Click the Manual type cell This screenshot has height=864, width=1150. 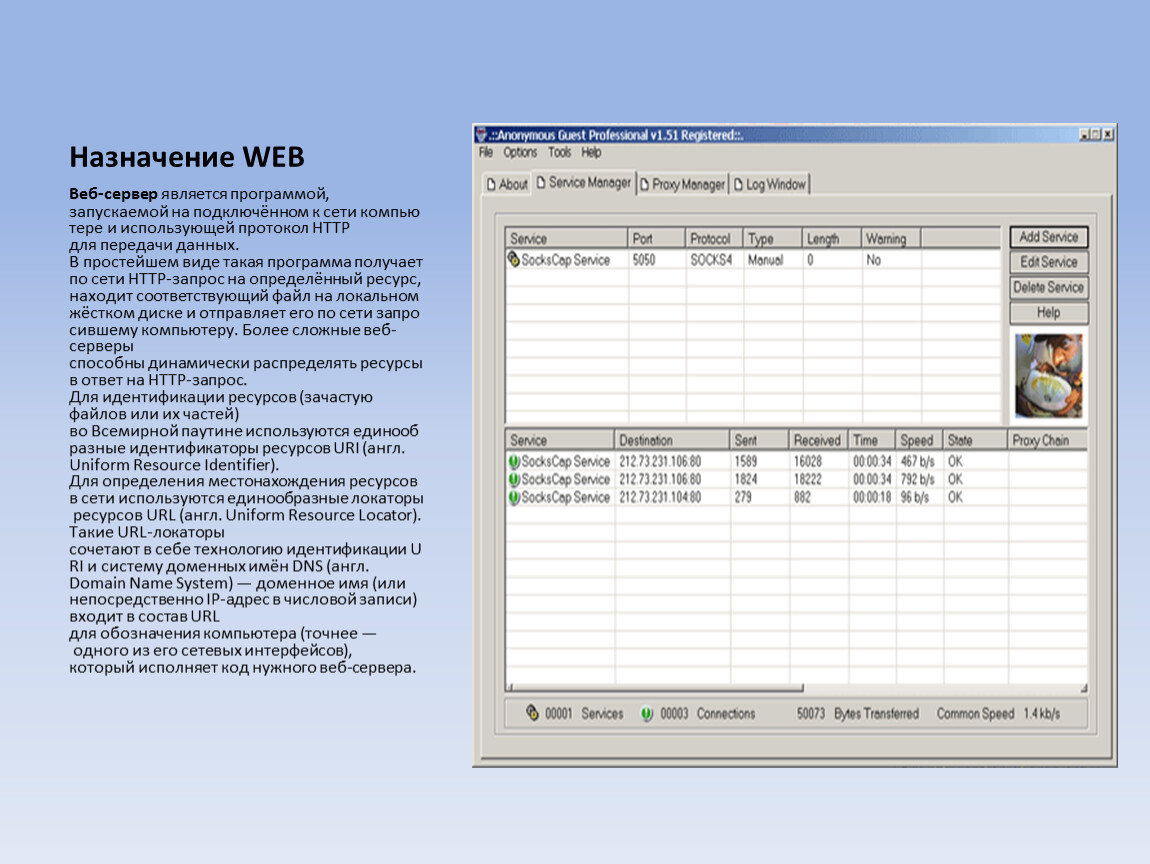(x=765, y=260)
